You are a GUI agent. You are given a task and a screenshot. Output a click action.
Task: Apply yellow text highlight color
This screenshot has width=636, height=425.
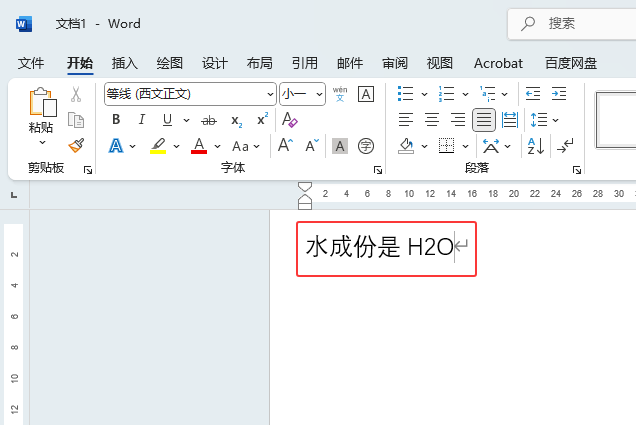[x=158, y=146]
